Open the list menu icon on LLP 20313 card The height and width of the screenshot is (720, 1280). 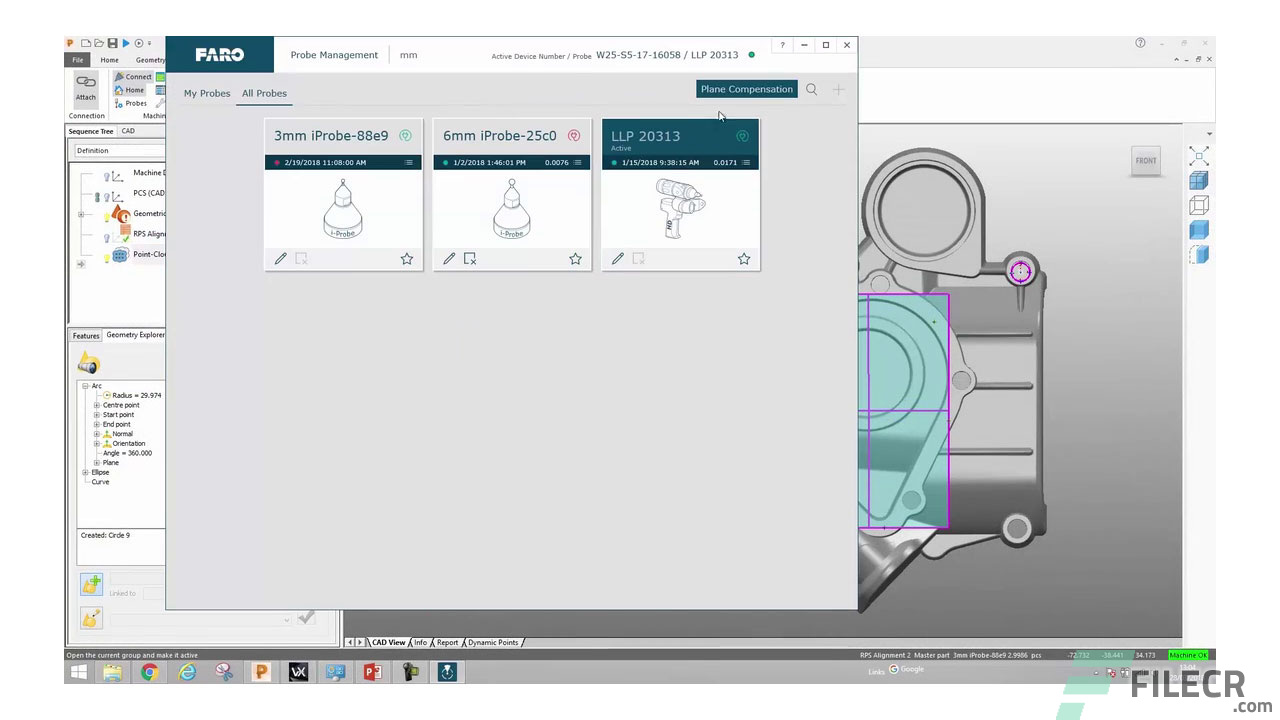(x=746, y=162)
